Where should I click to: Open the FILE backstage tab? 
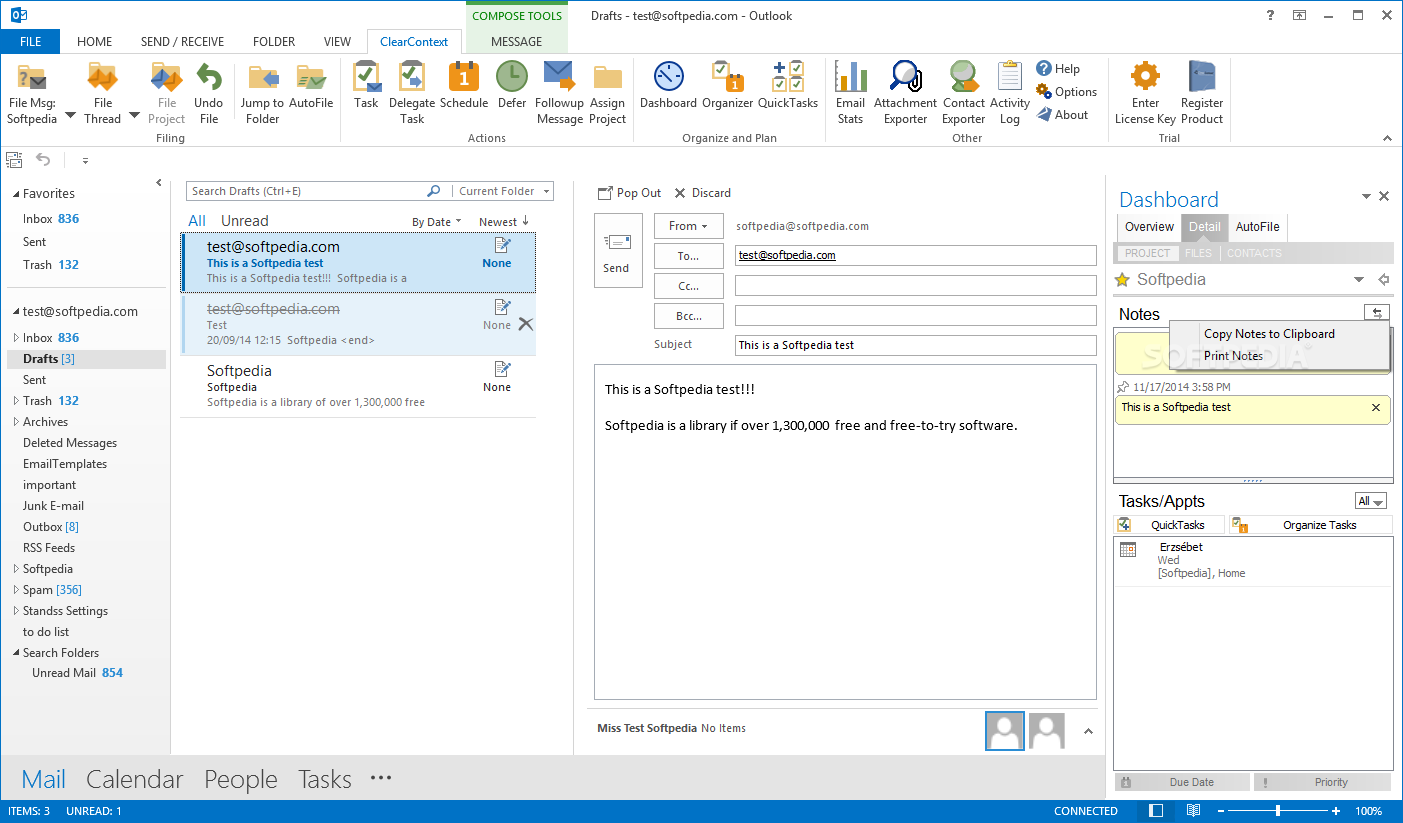(30, 42)
